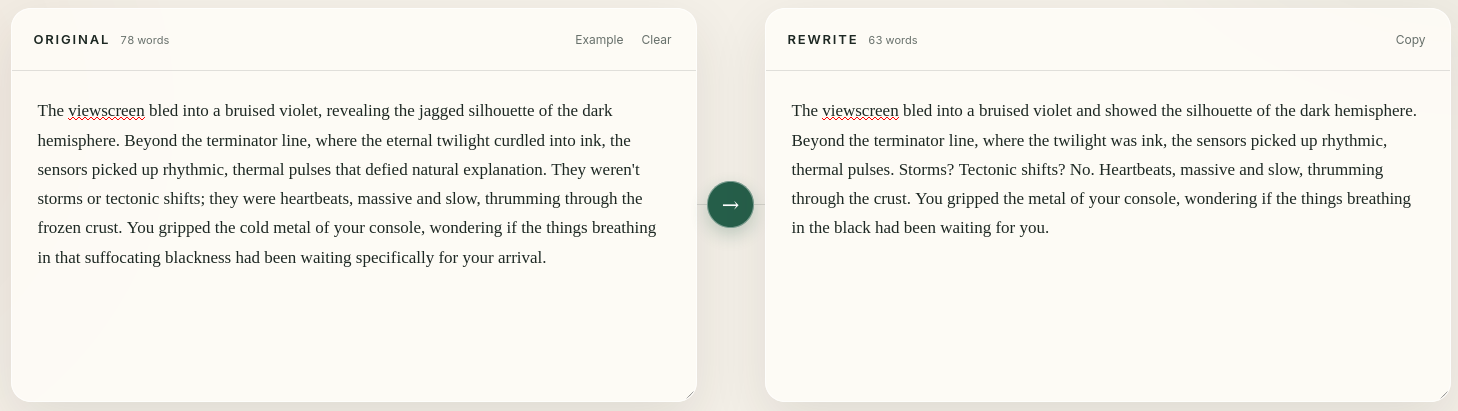Click the 78 words counter
The width and height of the screenshot is (1458, 411).
145,40
